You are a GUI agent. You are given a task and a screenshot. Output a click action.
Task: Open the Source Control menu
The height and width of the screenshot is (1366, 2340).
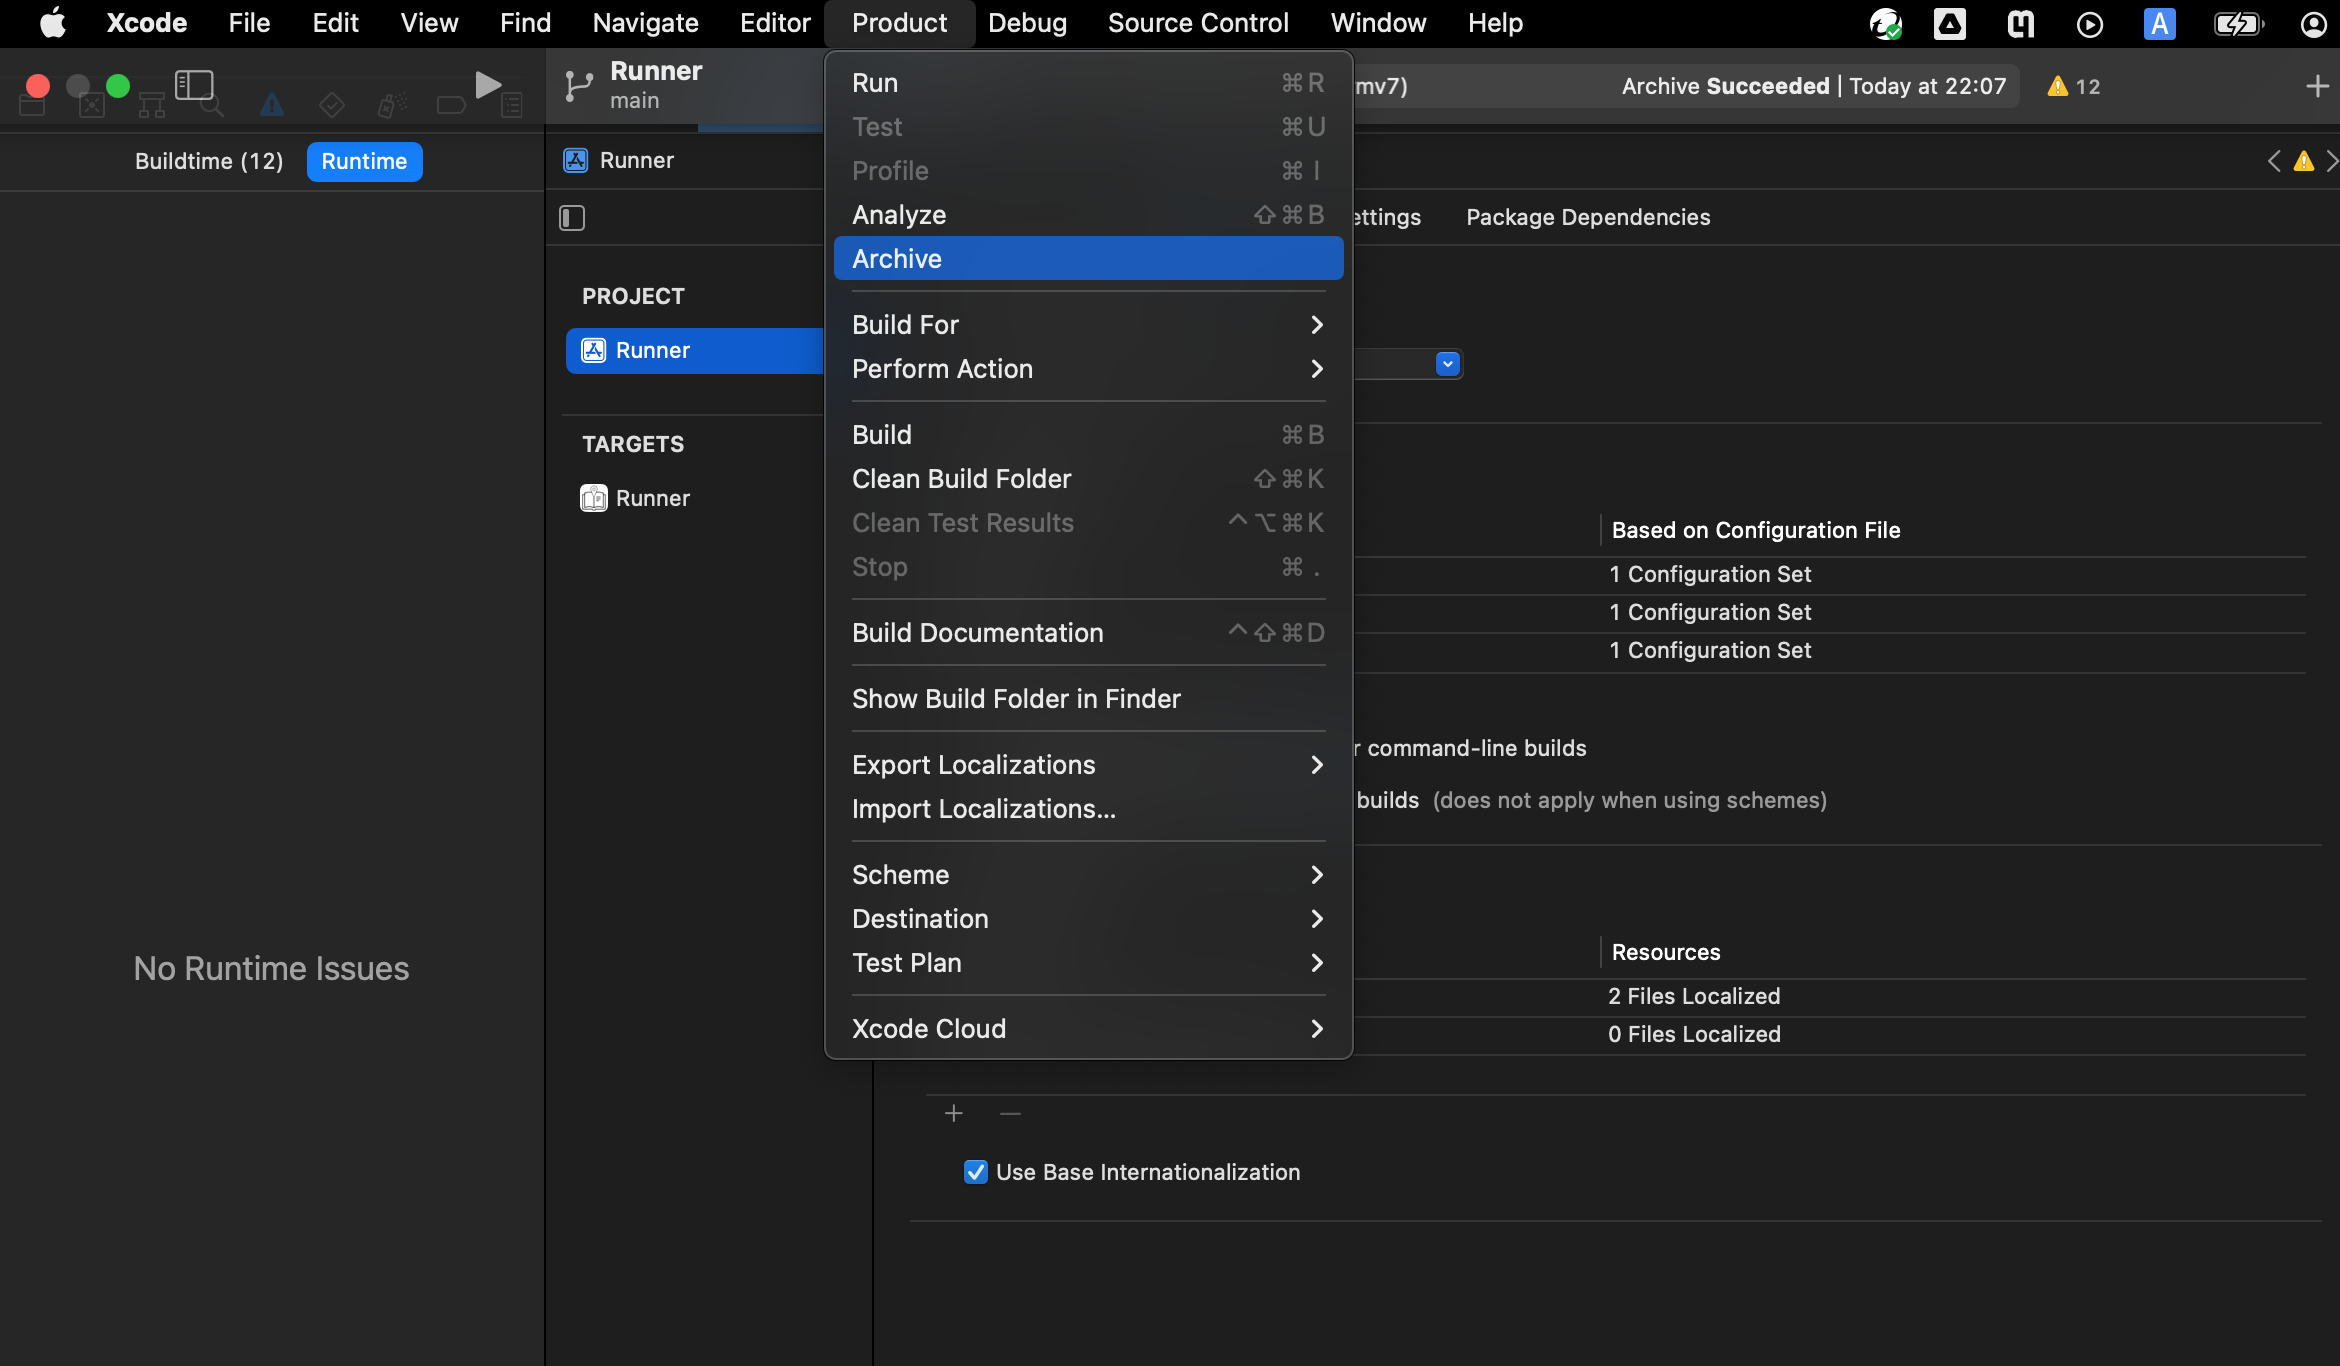click(1198, 23)
